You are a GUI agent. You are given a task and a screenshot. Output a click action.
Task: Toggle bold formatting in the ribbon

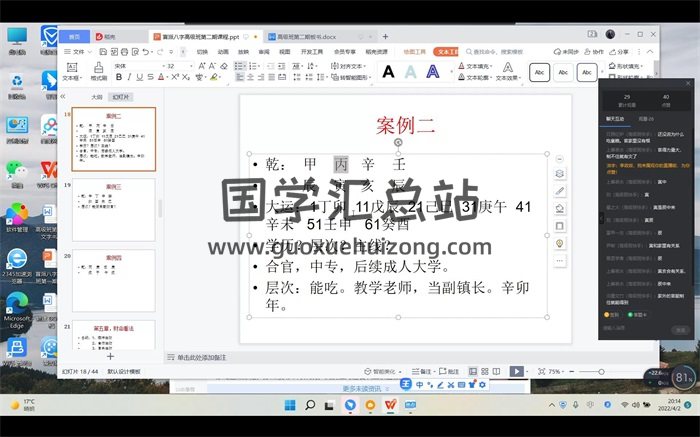117,77
